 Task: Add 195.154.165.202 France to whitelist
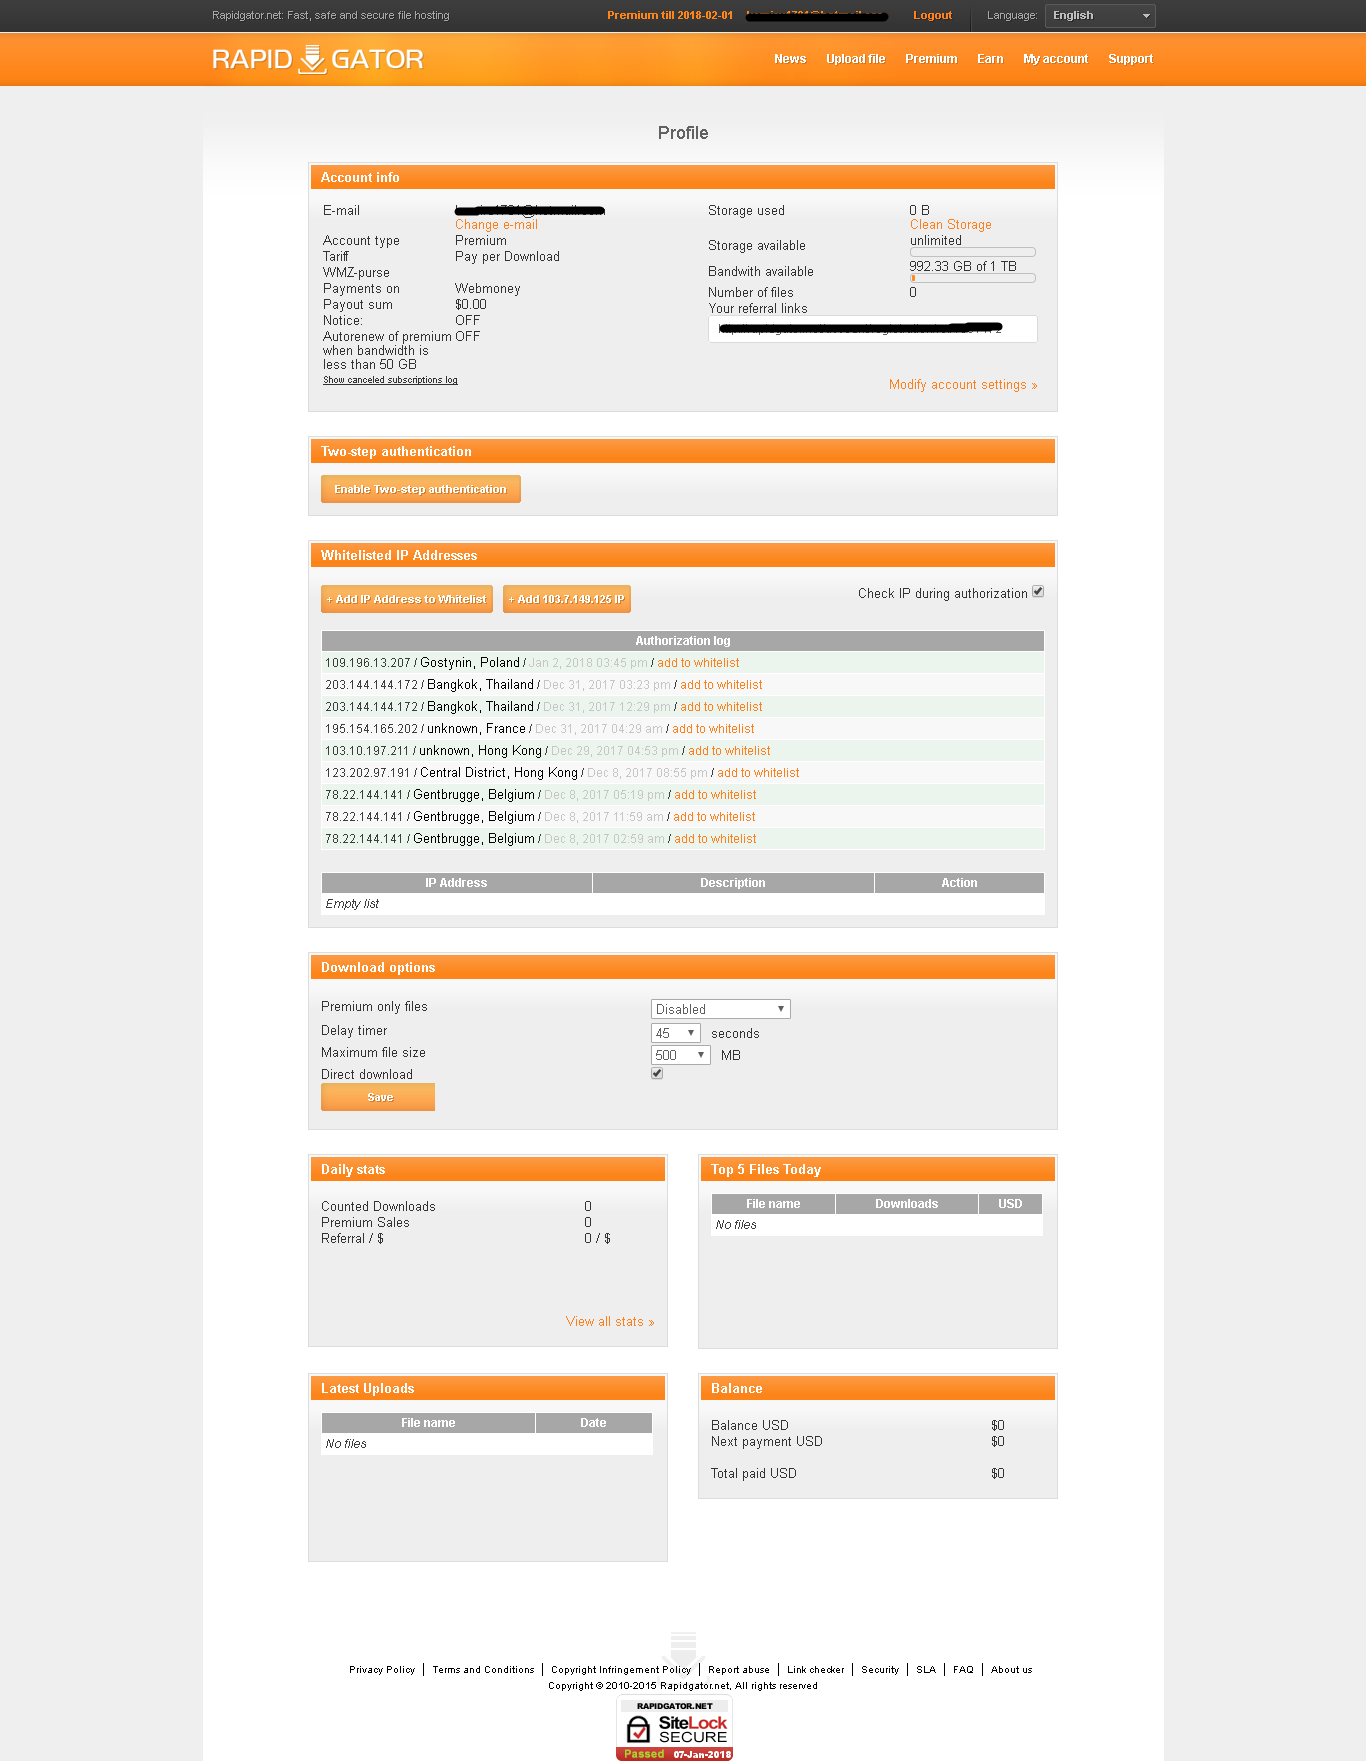point(714,729)
